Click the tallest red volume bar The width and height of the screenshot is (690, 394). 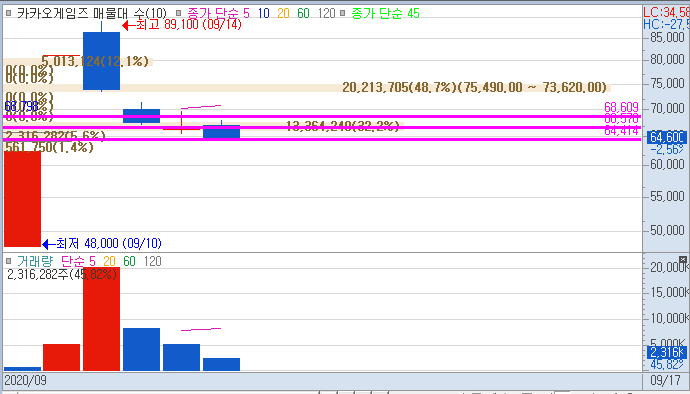[x=102, y=319]
